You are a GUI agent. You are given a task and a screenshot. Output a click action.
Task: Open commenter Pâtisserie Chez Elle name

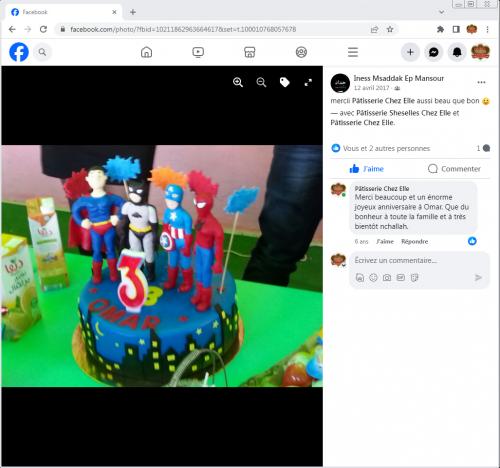(382, 188)
